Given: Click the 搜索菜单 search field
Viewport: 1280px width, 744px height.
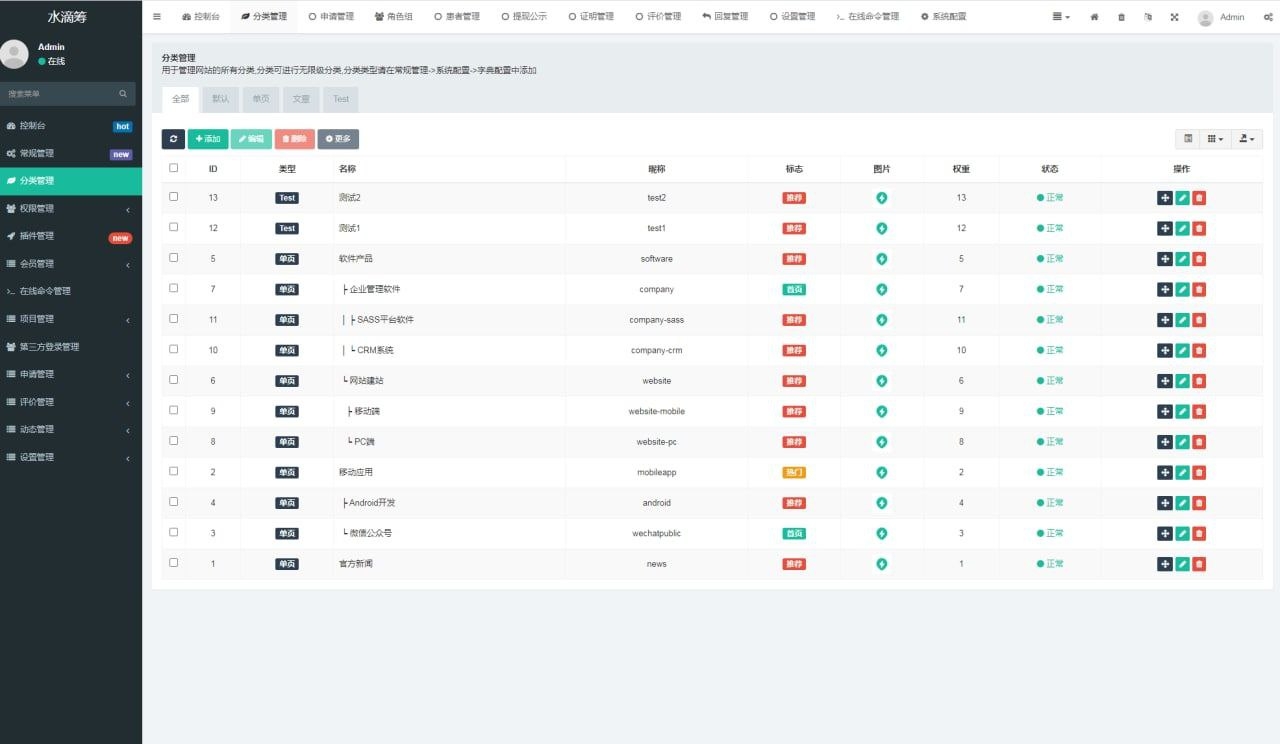Looking at the screenshot, I should pos(62,94).
